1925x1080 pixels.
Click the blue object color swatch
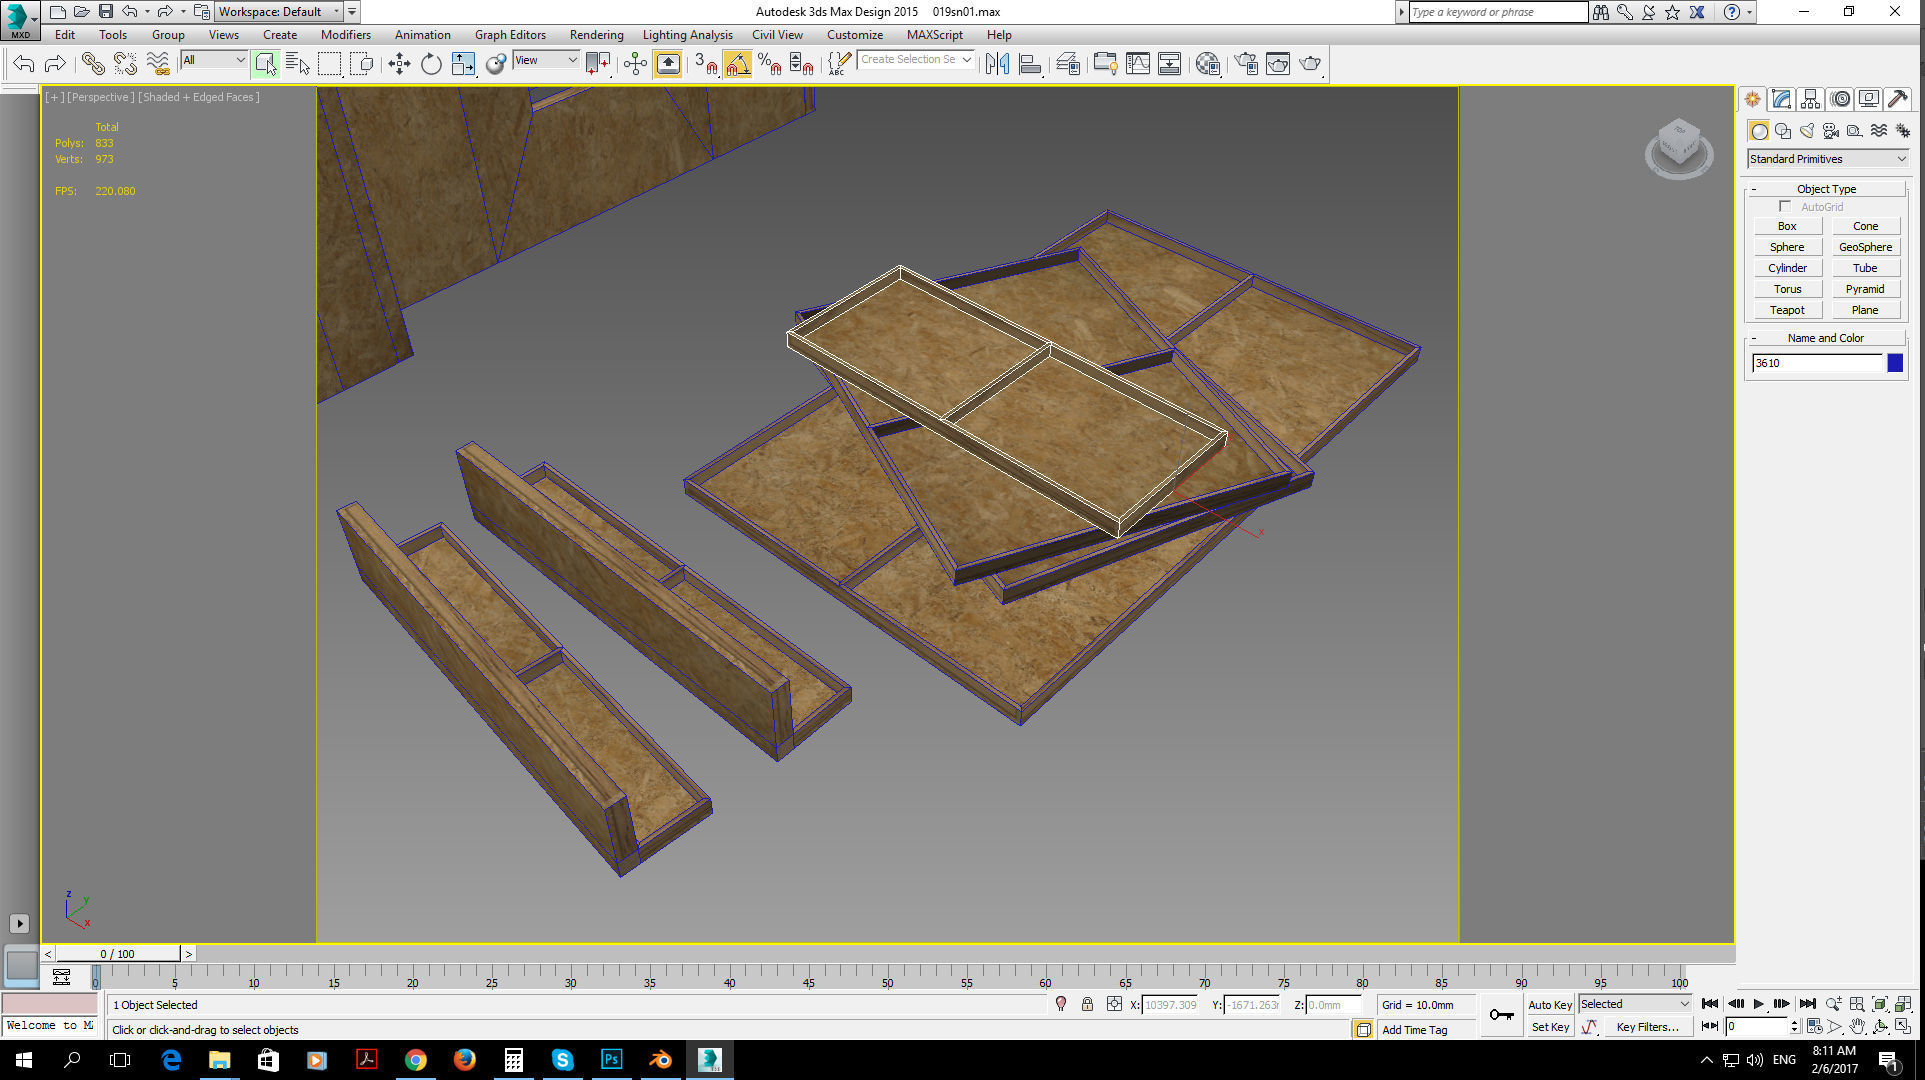[x=1895, y=363]
